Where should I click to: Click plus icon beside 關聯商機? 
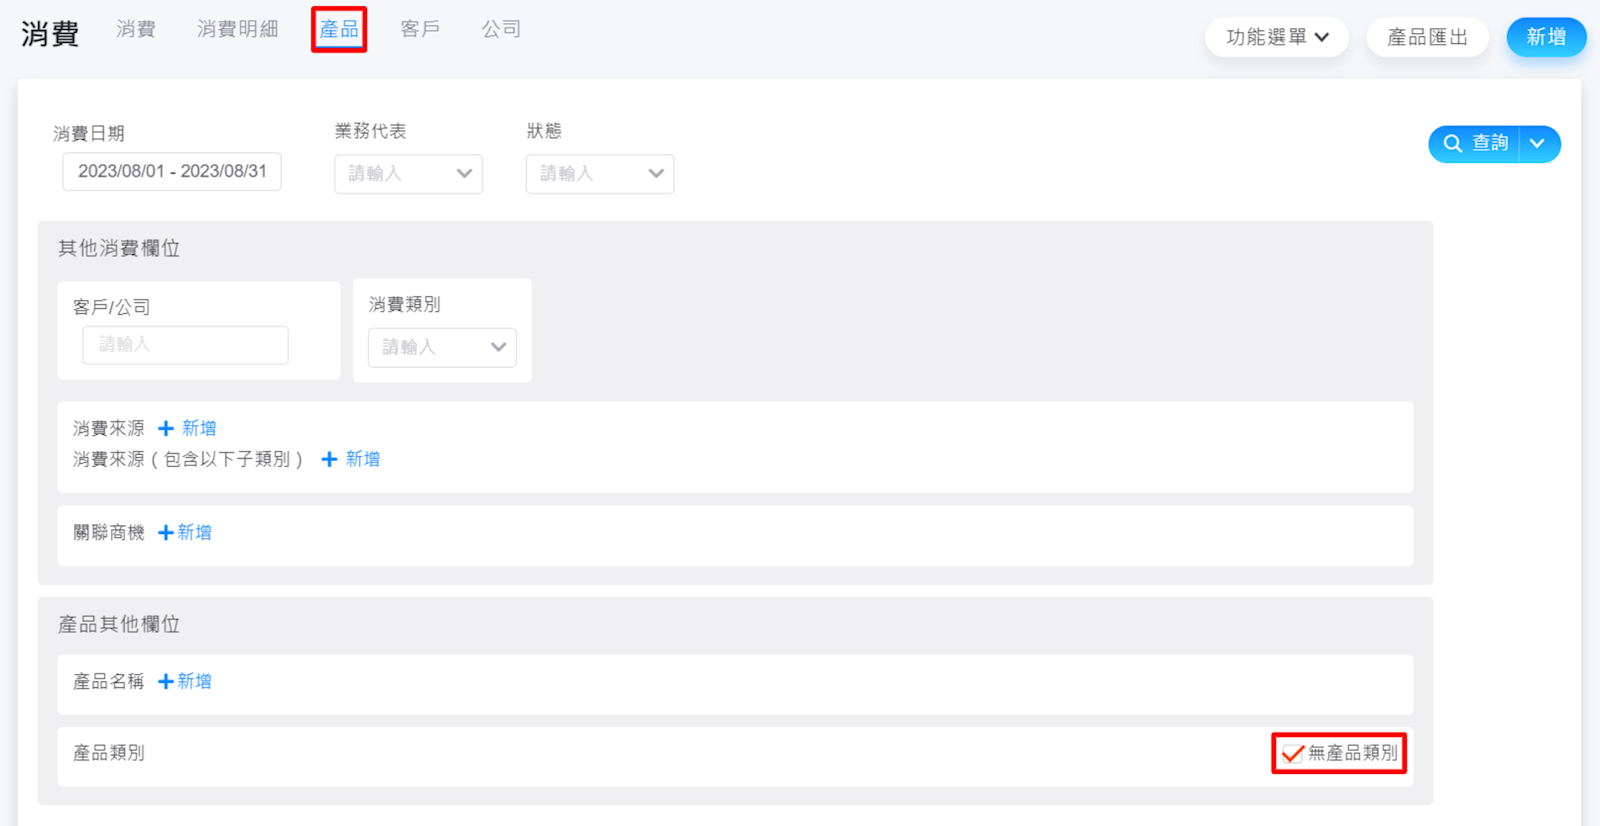tap(166, 533)
